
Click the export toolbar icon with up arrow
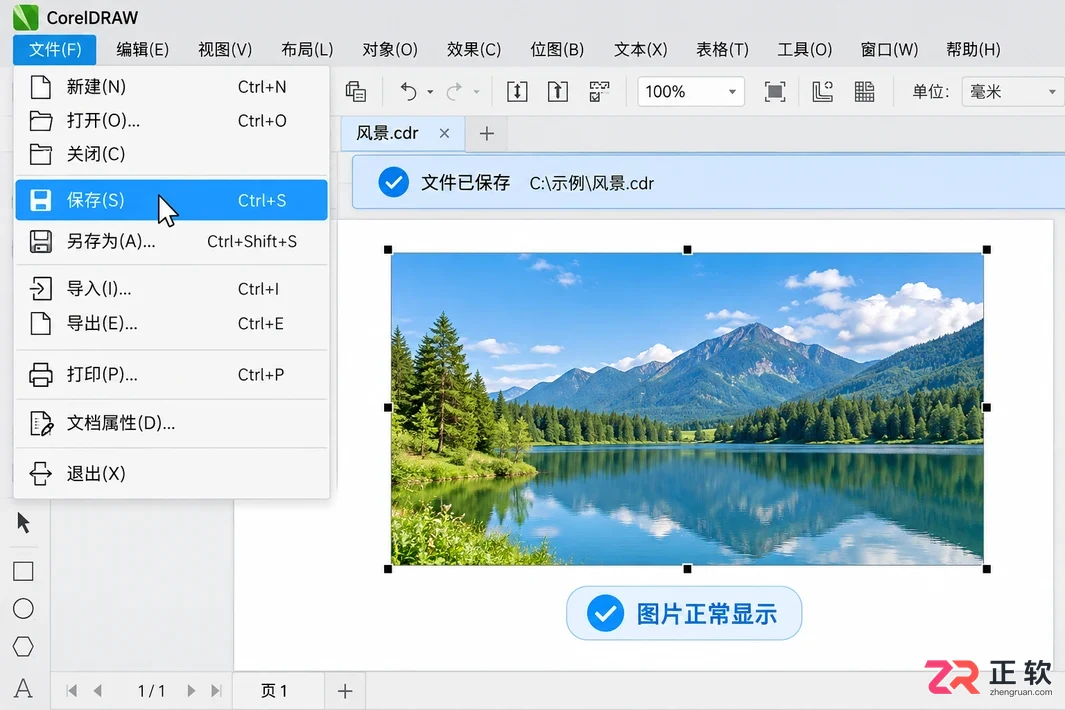pyautogui.click(x=558, y=91)
